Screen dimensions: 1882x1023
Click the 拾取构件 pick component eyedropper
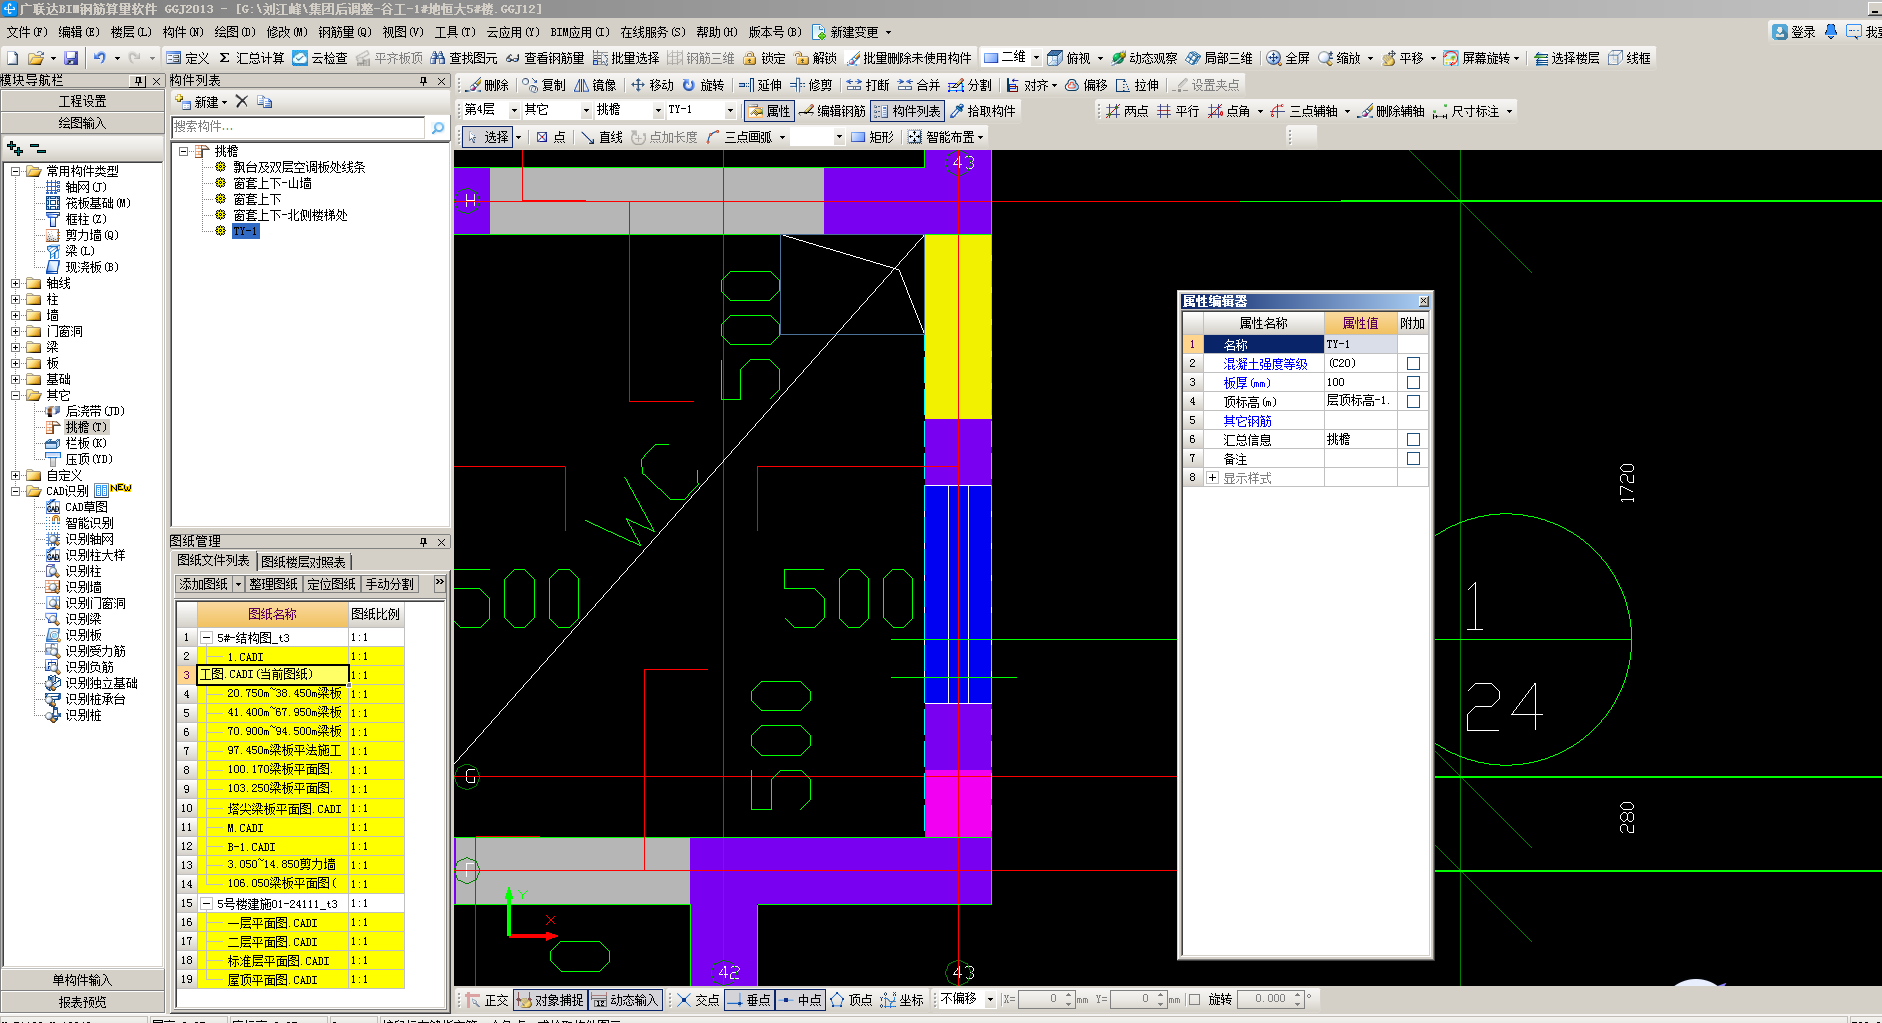(x=982, y=111)
